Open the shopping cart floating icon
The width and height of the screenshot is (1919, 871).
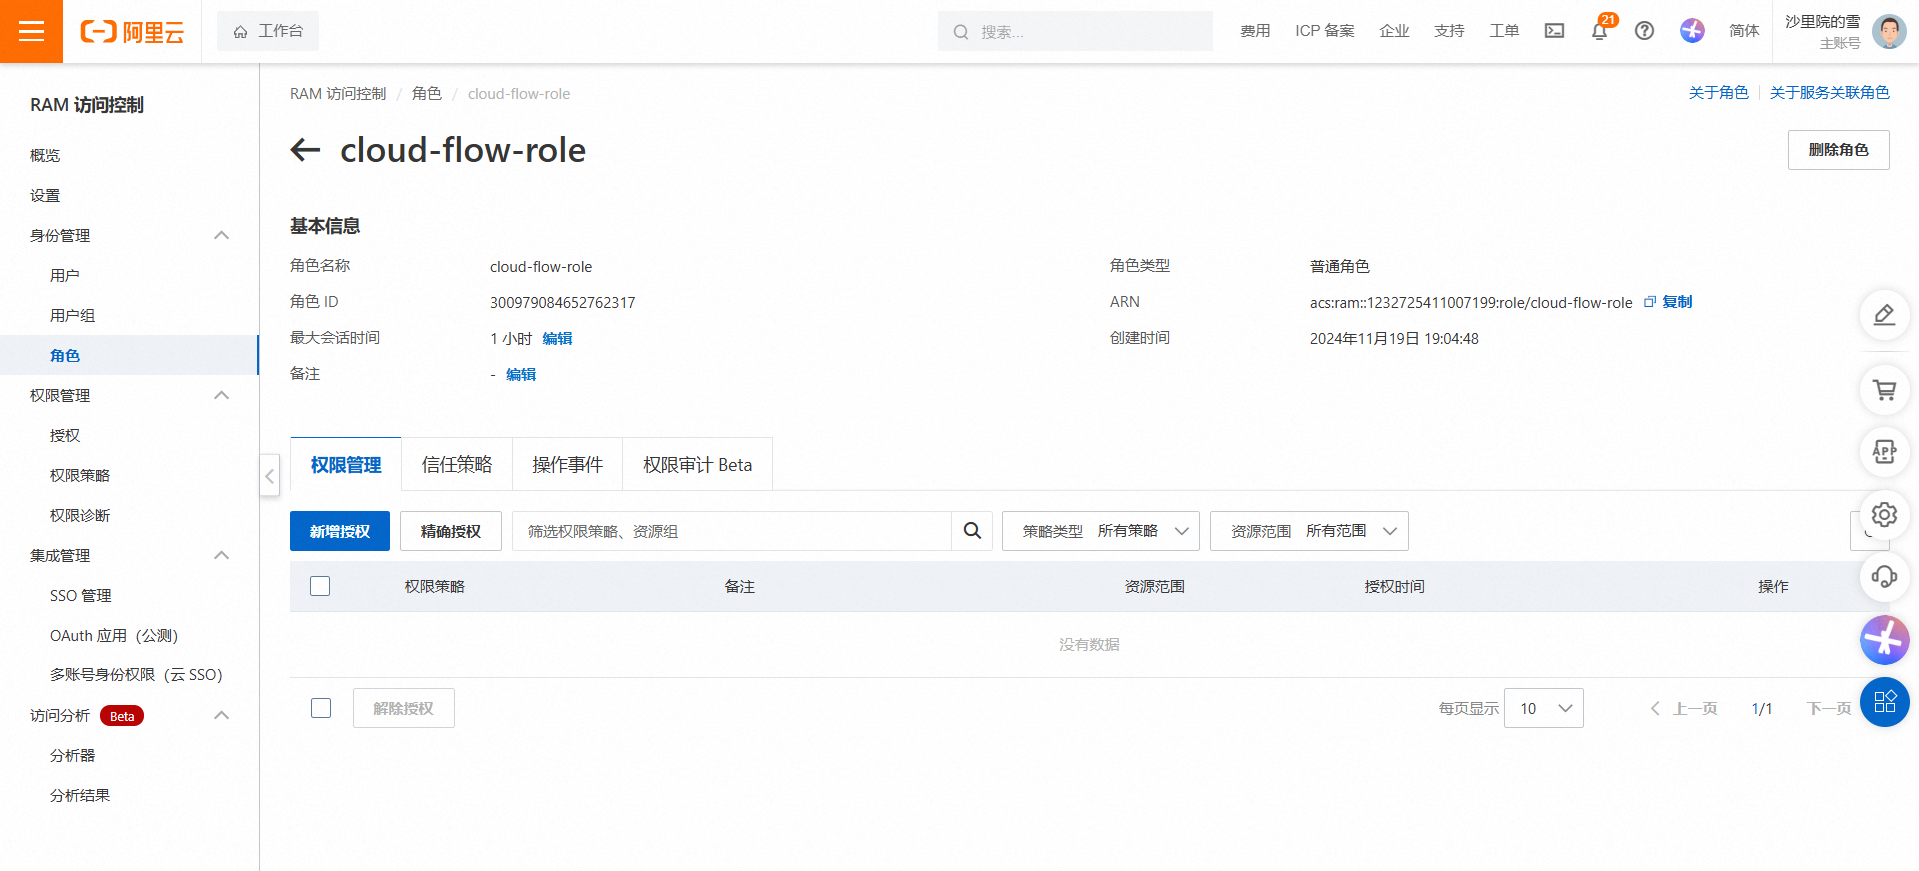coord(1884,390)
